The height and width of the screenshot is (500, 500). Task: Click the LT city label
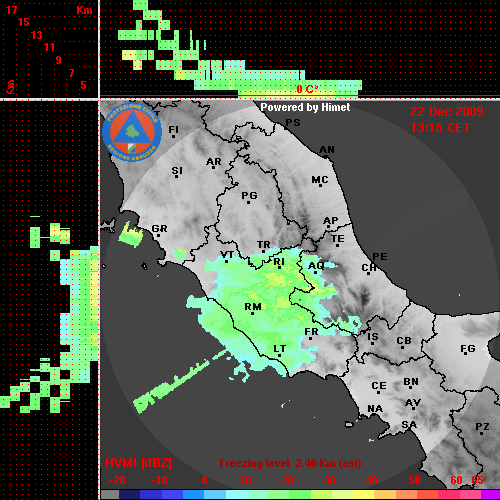279,349
